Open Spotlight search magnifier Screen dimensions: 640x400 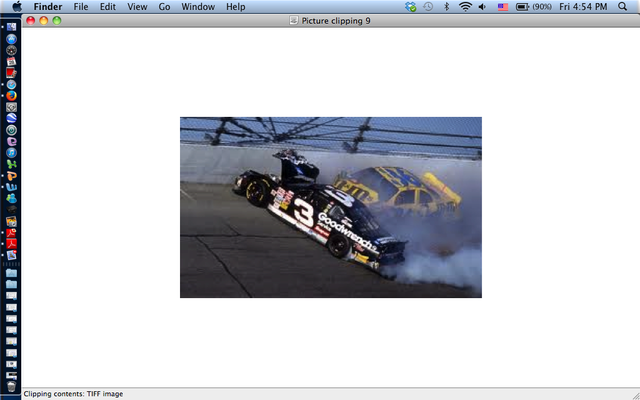tap(622, 7)
